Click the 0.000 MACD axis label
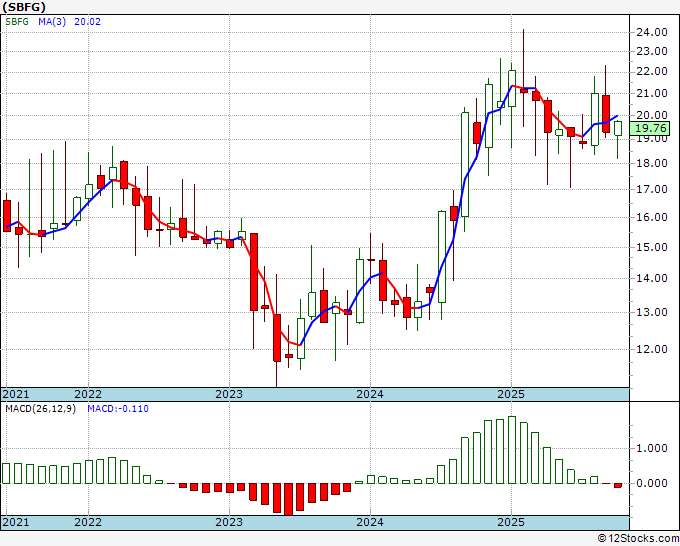 coord(651,483)
